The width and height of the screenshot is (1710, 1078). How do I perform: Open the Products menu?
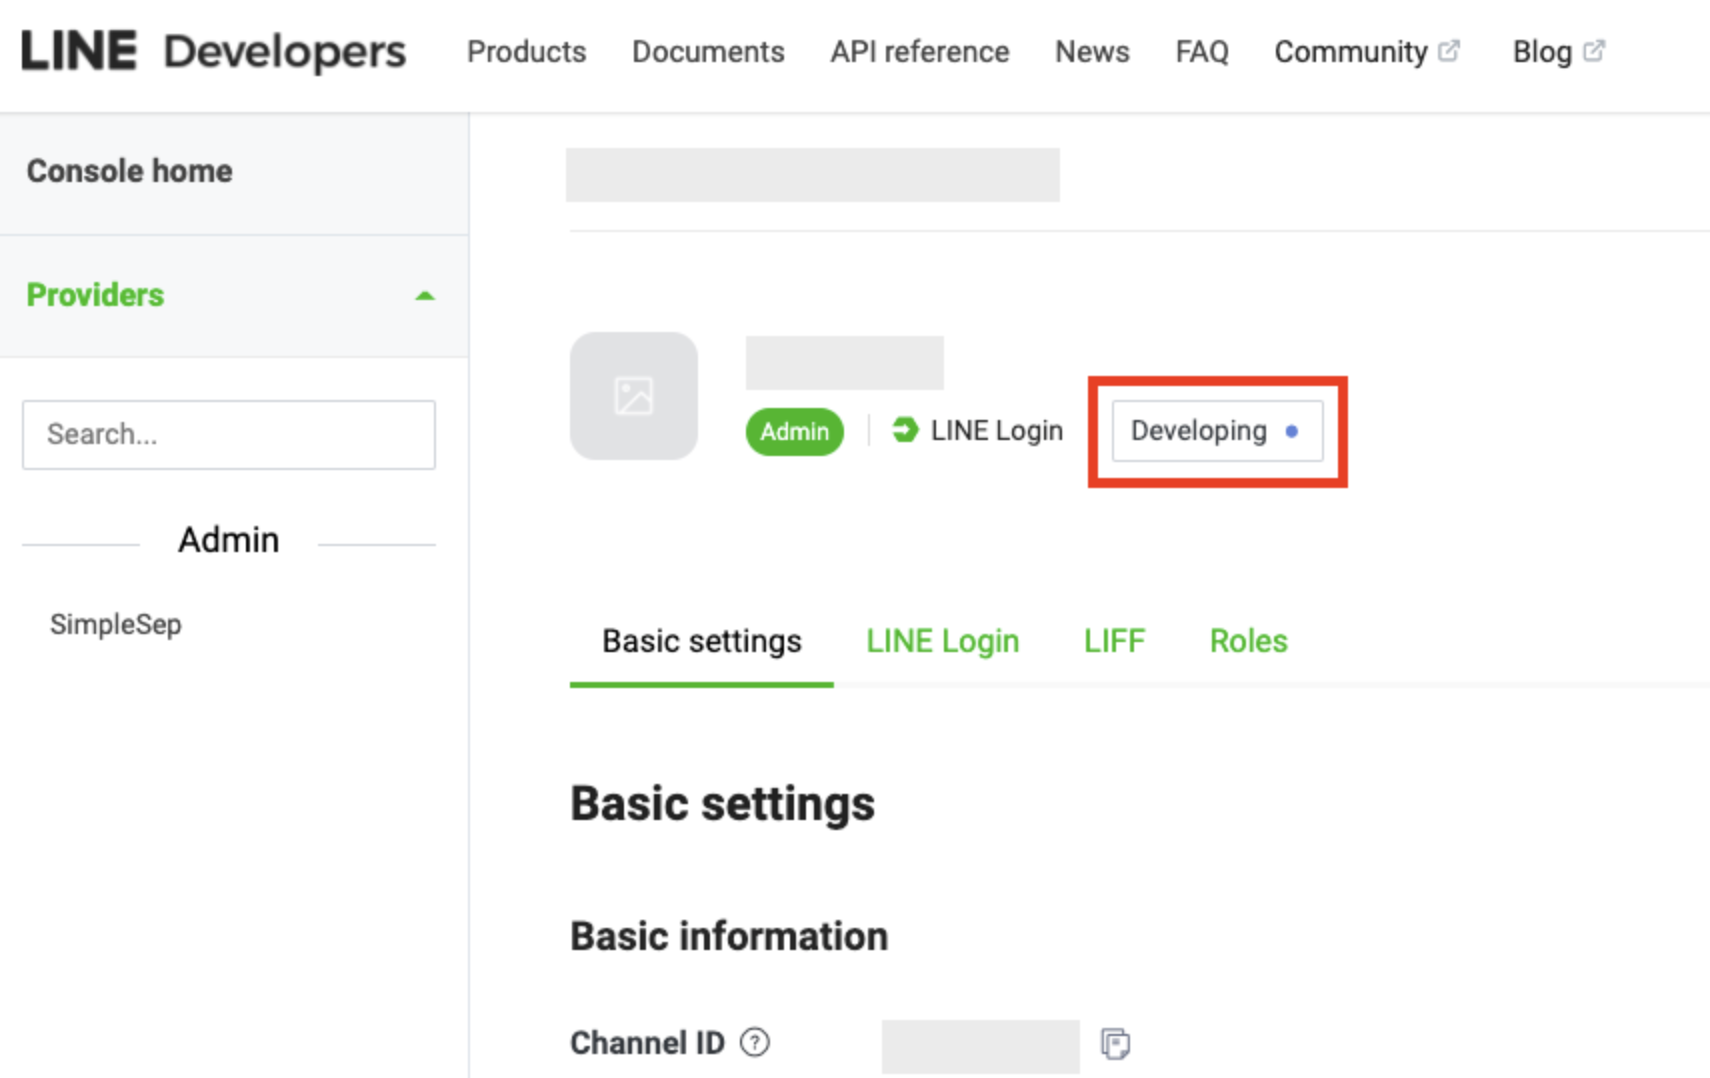(527, 52)
